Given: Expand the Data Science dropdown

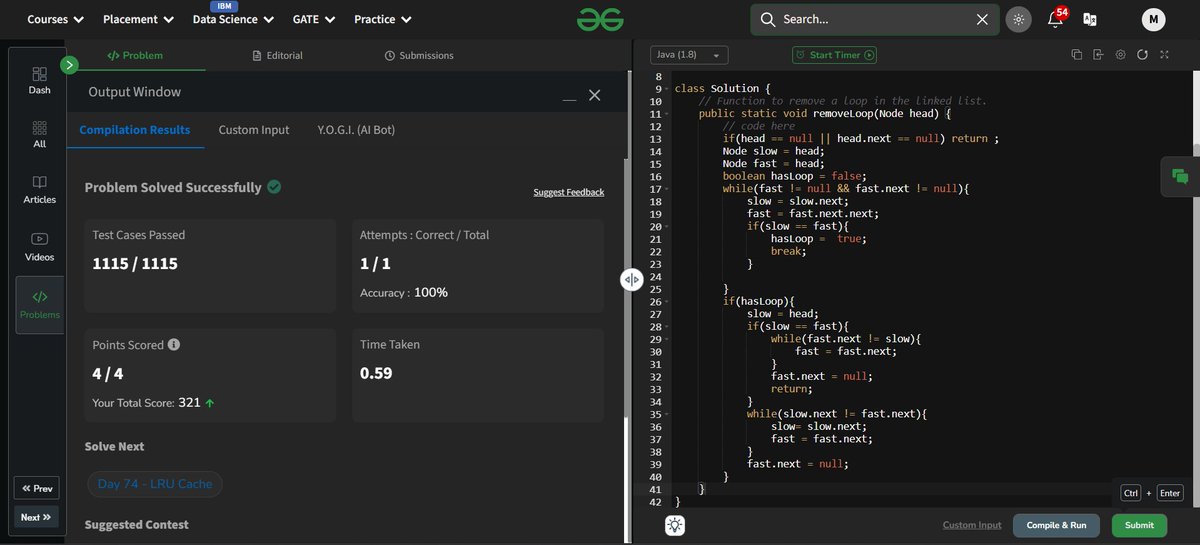Looking at the screenshot, I should (x=233, y=19).
